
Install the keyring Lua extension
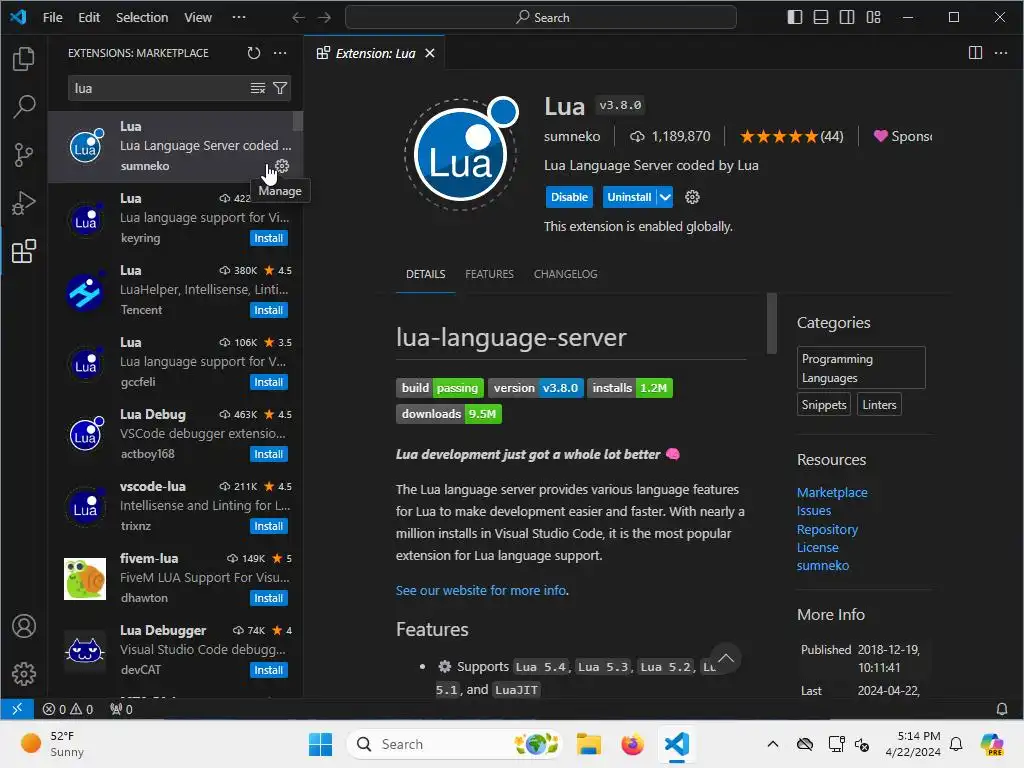coord(268,238)
